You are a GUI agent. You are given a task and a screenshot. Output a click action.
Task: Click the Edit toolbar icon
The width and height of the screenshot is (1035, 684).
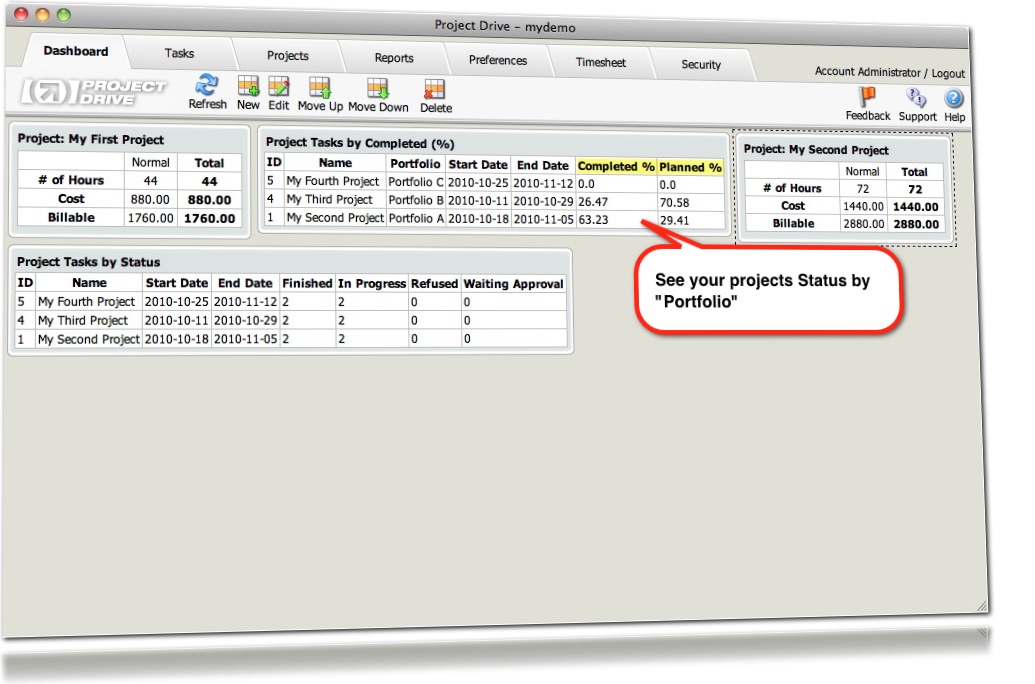(279, 86)
